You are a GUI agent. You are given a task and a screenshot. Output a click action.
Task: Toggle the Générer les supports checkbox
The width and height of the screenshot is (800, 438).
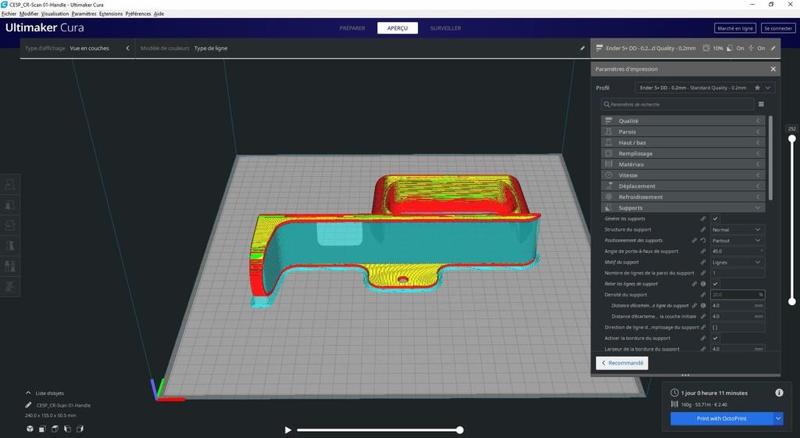coord(715,218)
